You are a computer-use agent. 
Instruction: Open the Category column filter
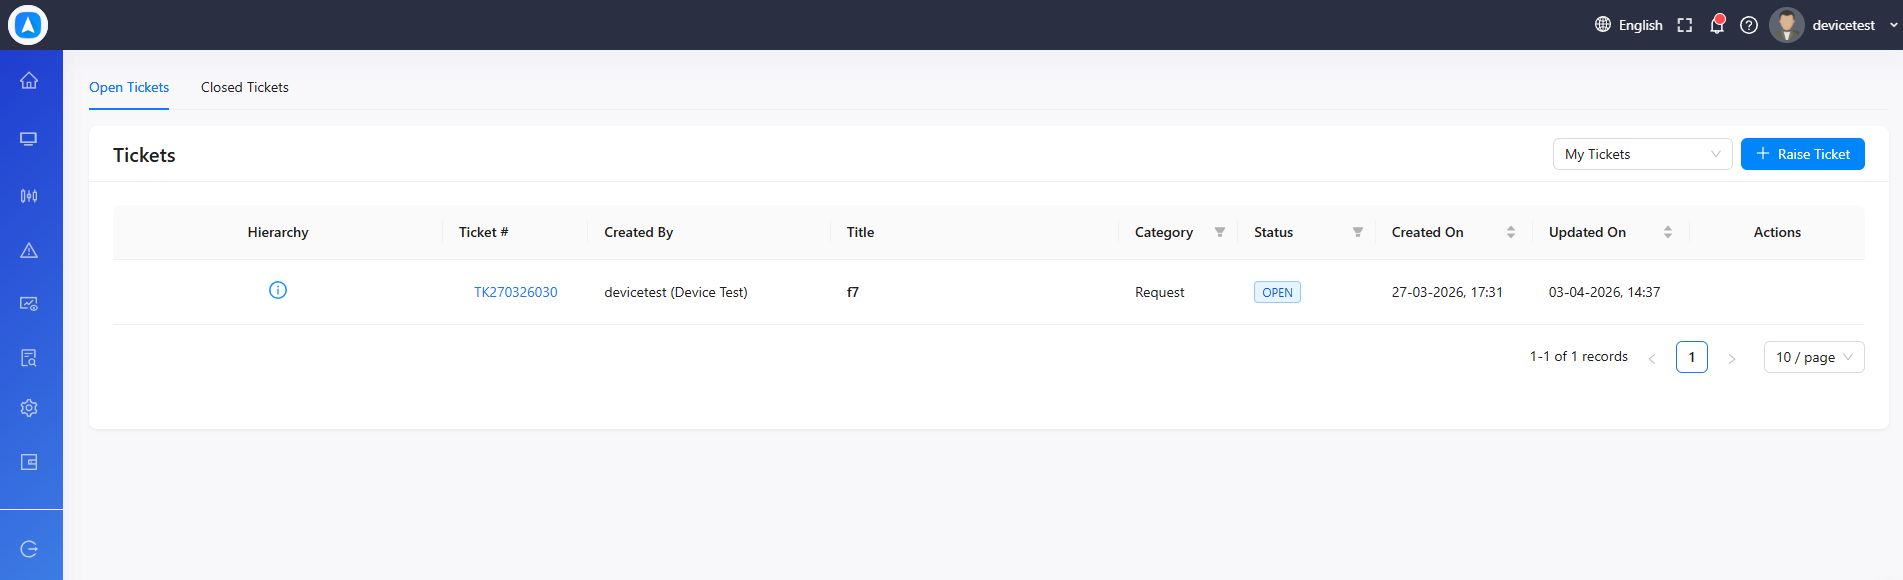pyautogui.click(x=1220, y=232)
